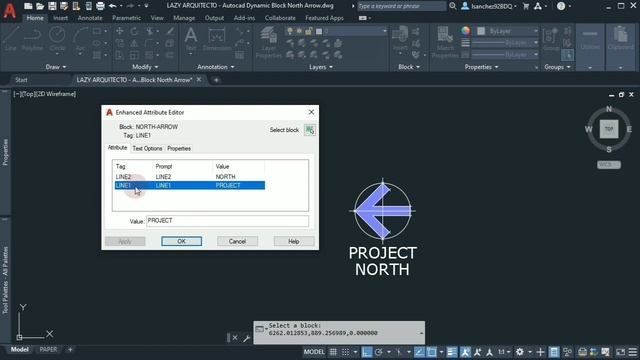The image size is (640, 360).
Task: Click the Open file icon in the quick access toolbar
Action: click(x=40, y=6)
